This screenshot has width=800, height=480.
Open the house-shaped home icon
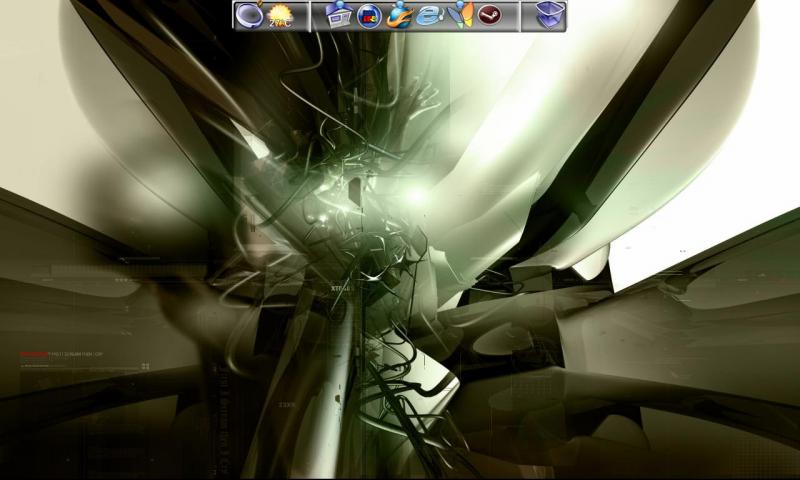(338, 15)
